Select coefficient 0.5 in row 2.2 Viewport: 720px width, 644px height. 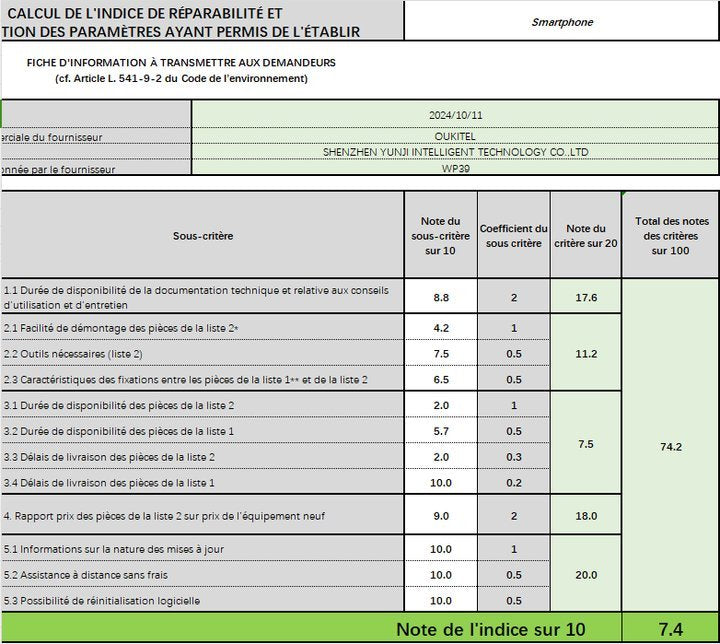click(513, 354)
